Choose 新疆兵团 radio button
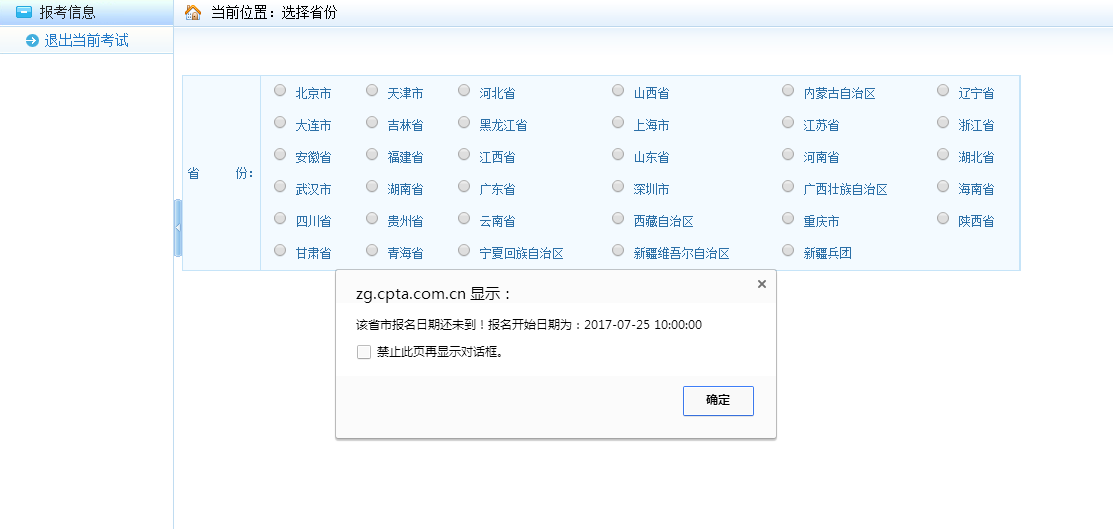The height and width of the screenshot is (529, 1113). 788,251
